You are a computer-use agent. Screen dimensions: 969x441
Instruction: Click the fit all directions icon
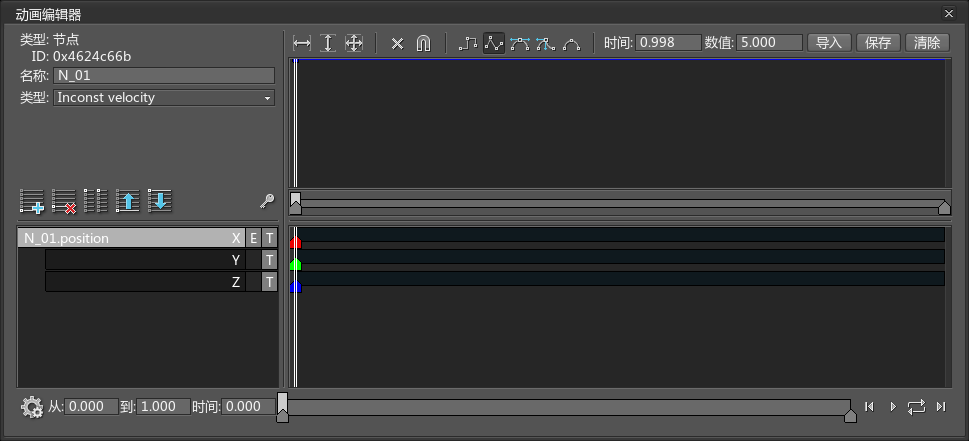pos(353,43)
